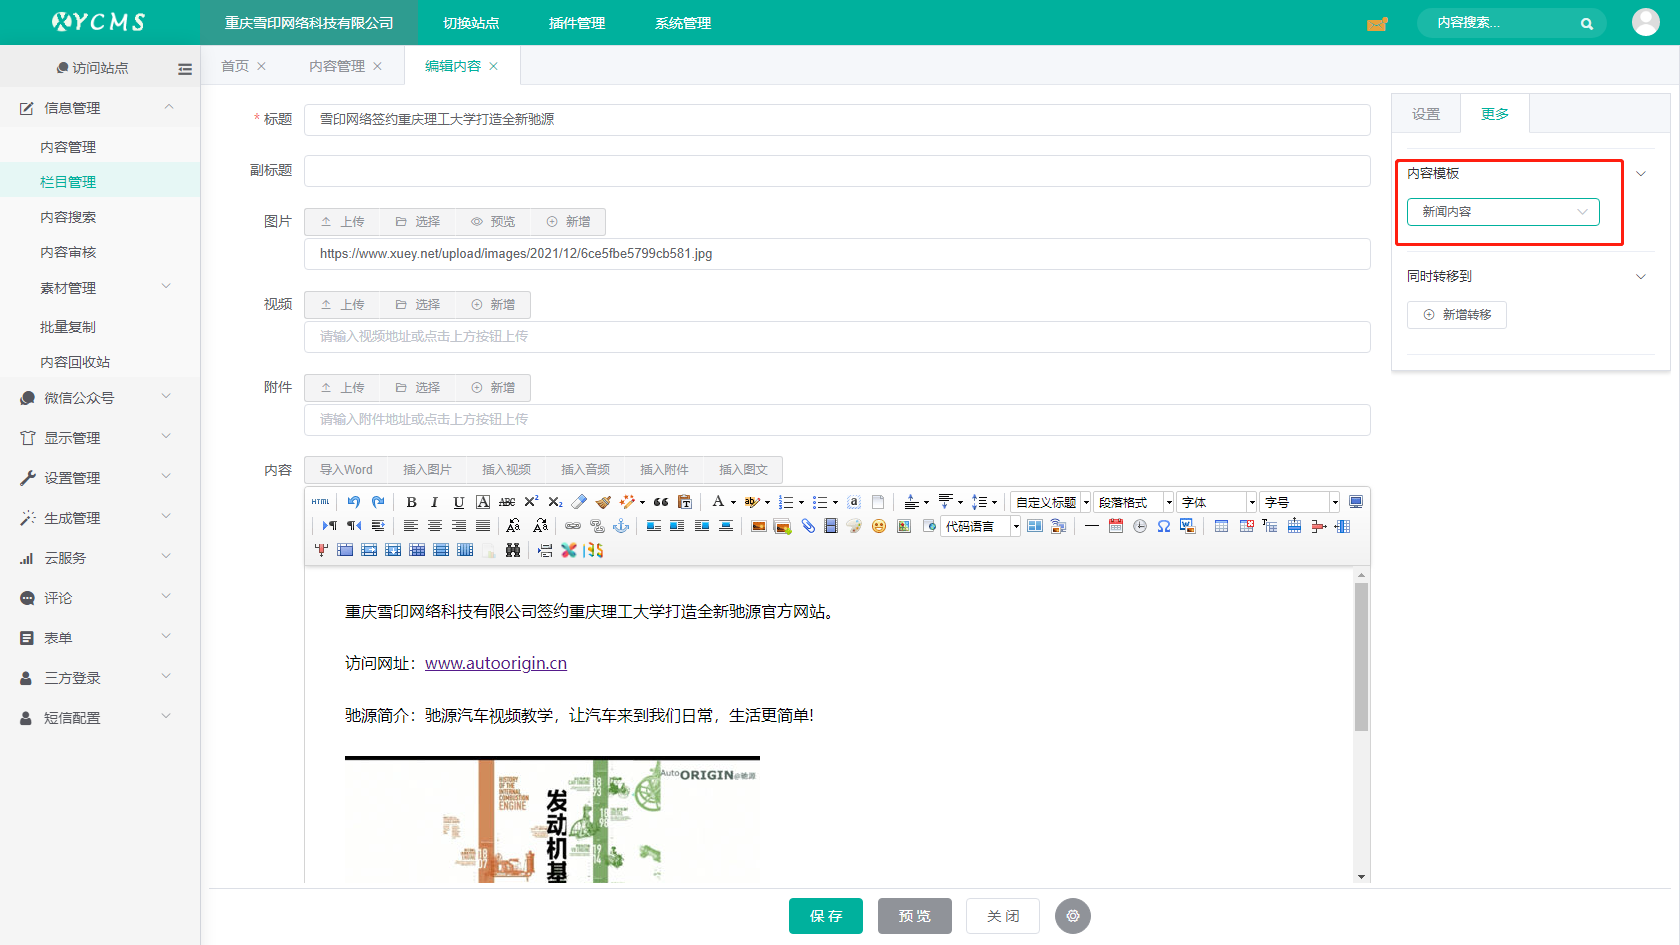Select the 更多 panel tab
The height and width of the screenshot is (945, 1680).
(x=1495, y=114)
